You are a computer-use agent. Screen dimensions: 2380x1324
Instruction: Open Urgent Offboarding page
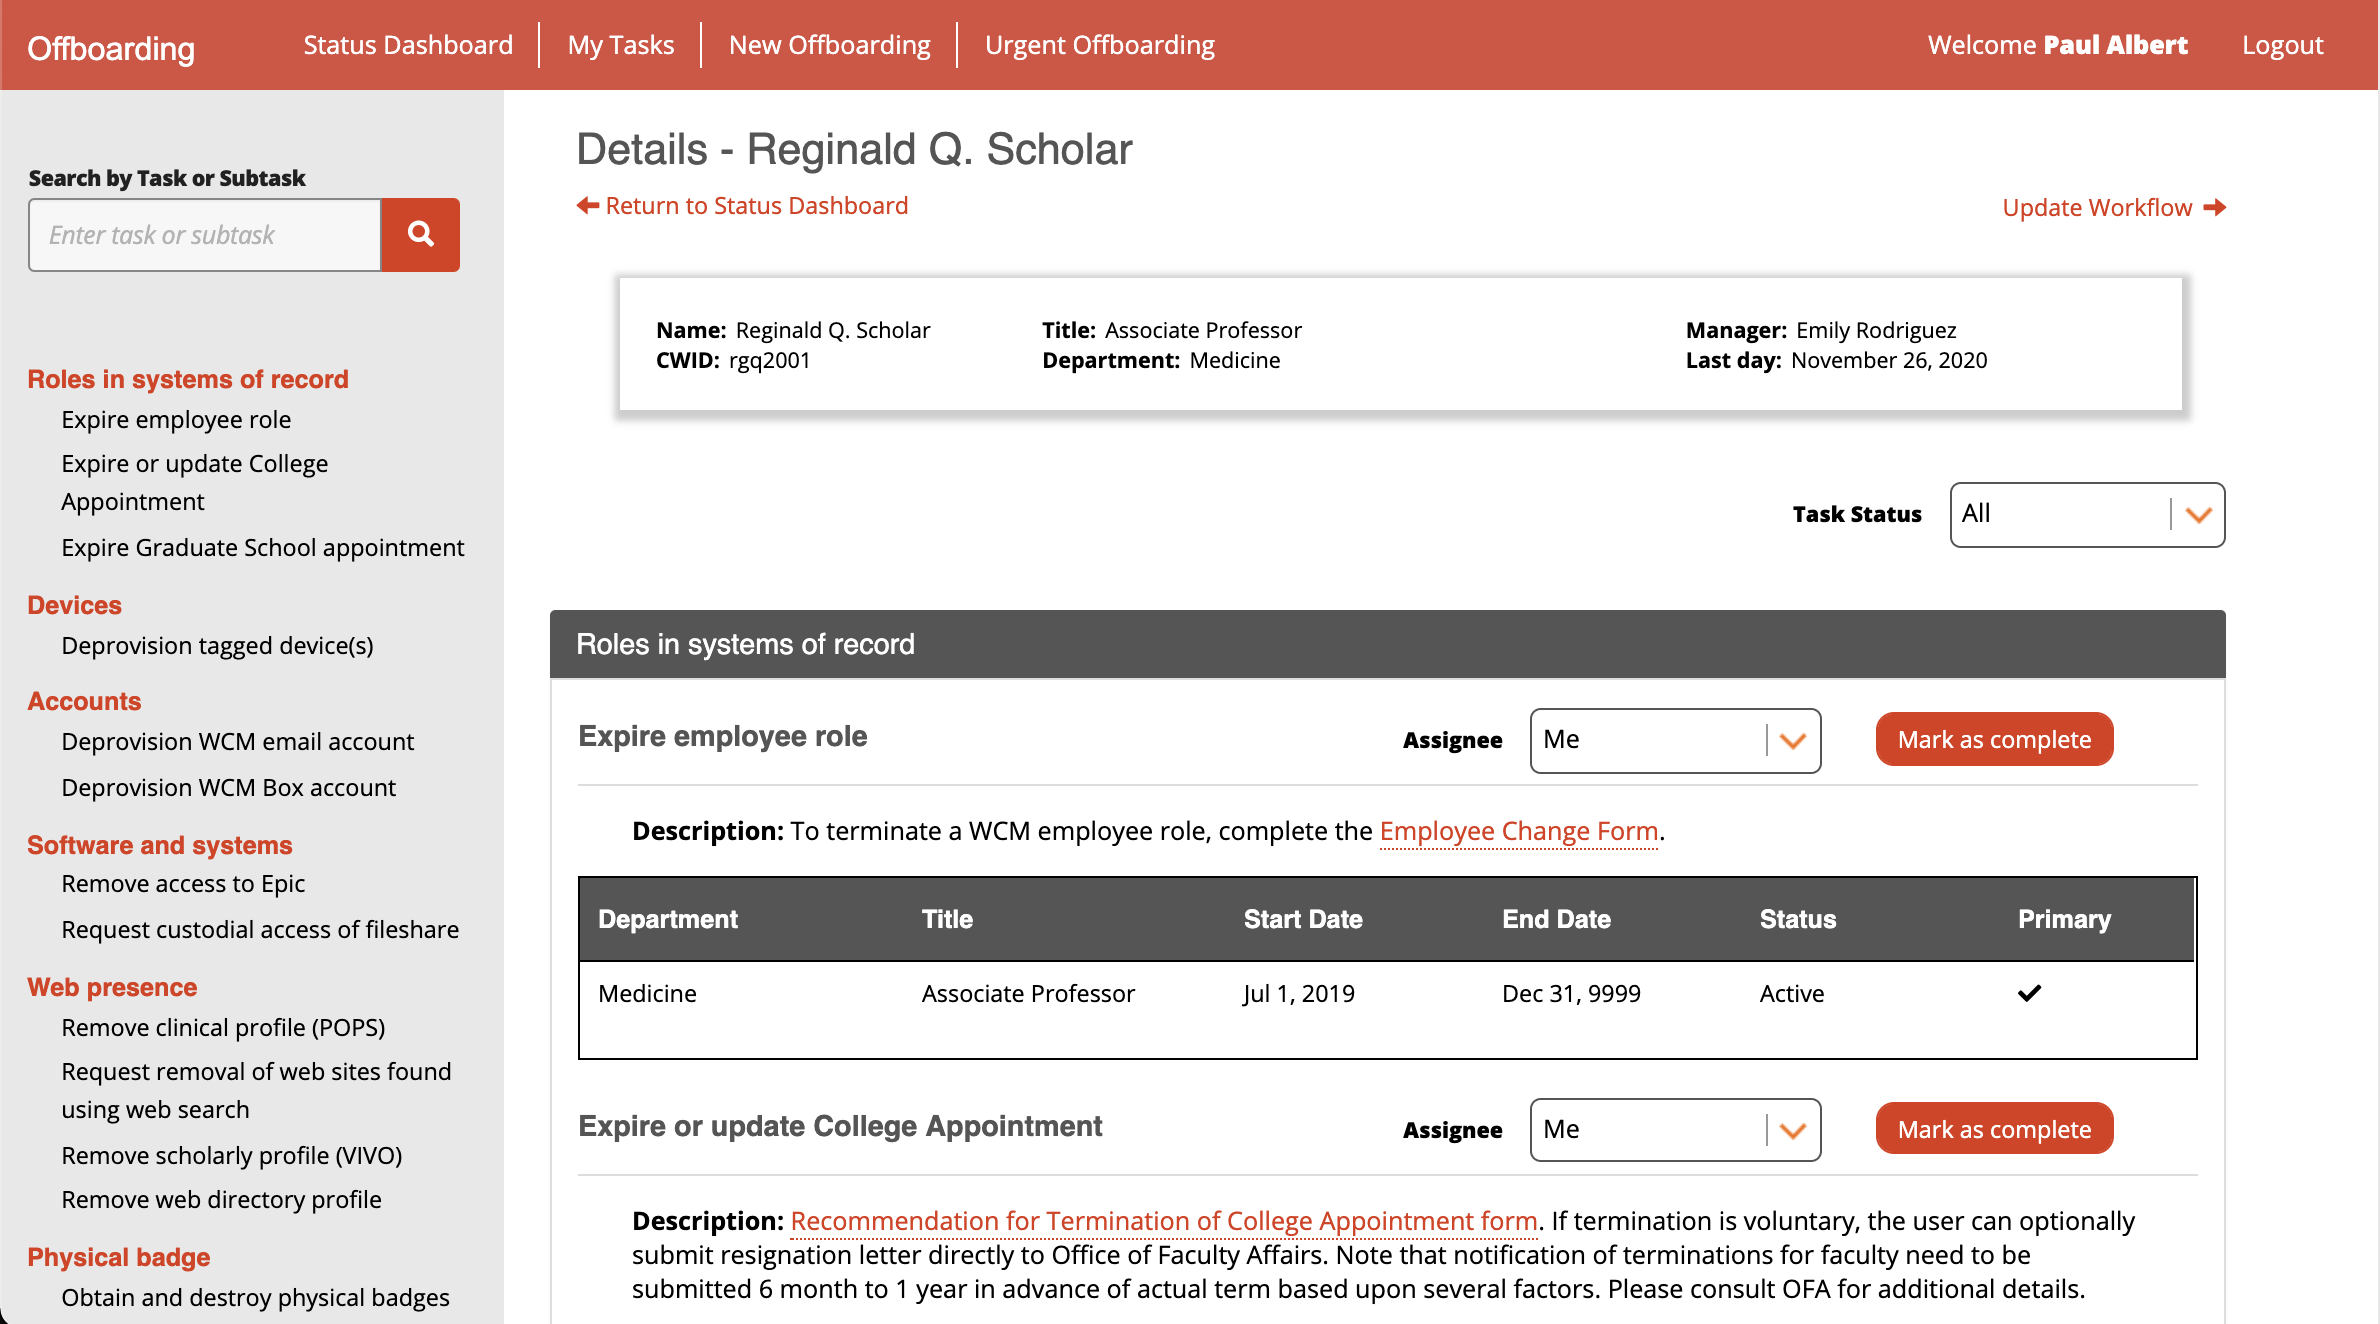[x=1100, y=45]
